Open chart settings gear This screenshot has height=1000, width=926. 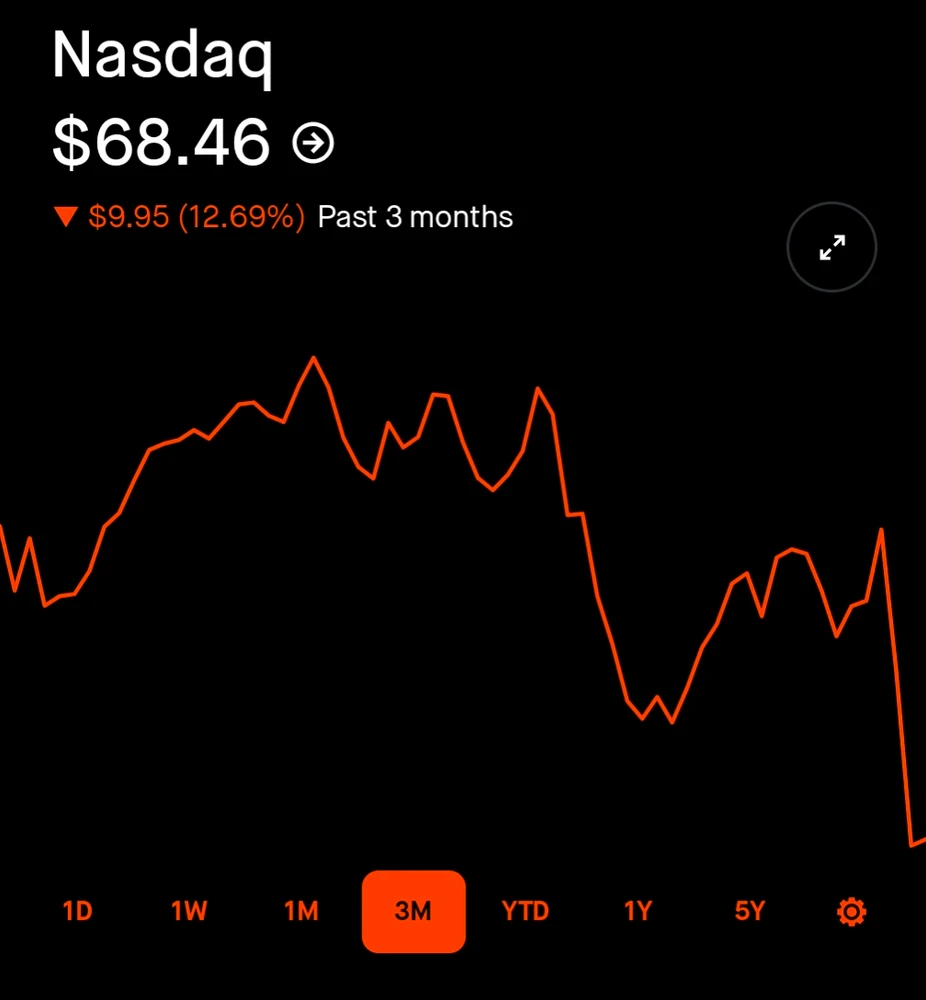[851, 912]
